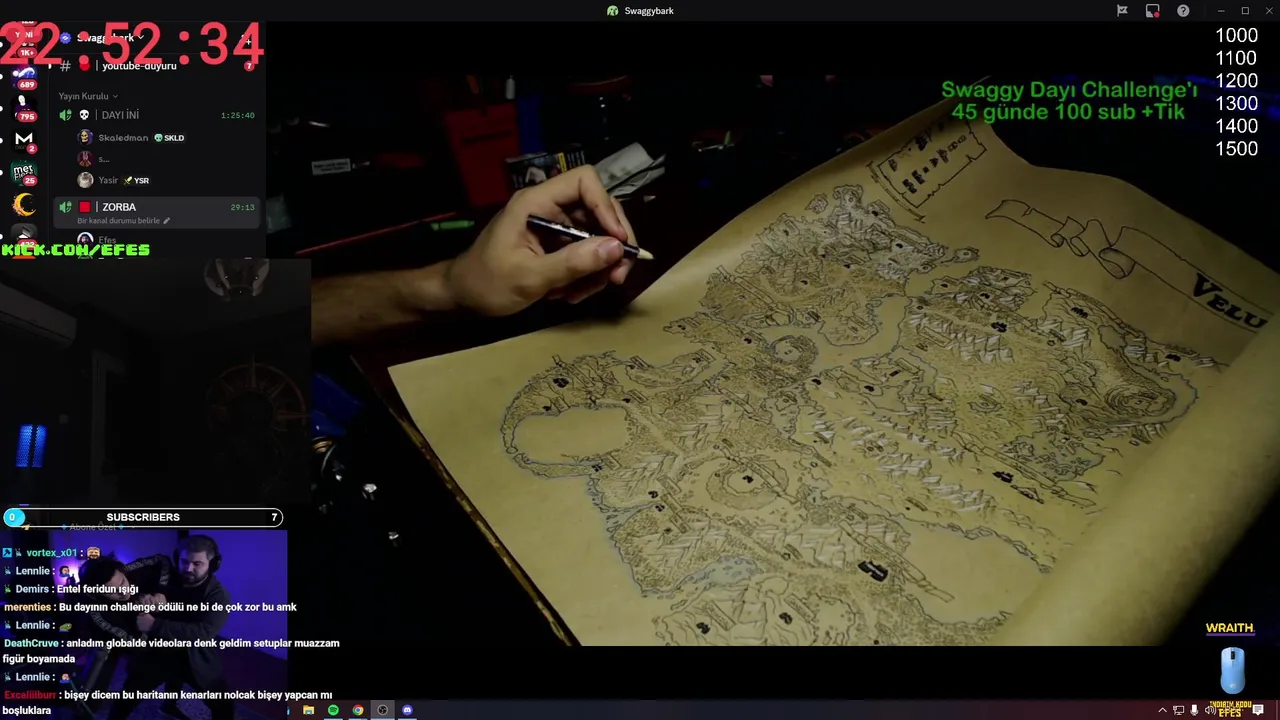Image resolution: width=1280 pixels, height=720 pixels.
Task: Click the microphone icon in system tray
Action: click(1194, 710)
